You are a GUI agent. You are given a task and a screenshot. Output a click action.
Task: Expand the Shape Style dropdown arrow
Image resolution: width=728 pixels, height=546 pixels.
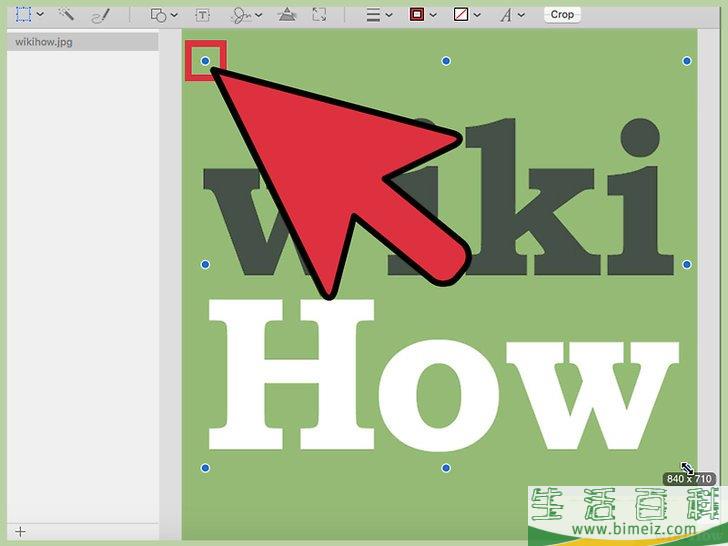(x=389, y=15)
